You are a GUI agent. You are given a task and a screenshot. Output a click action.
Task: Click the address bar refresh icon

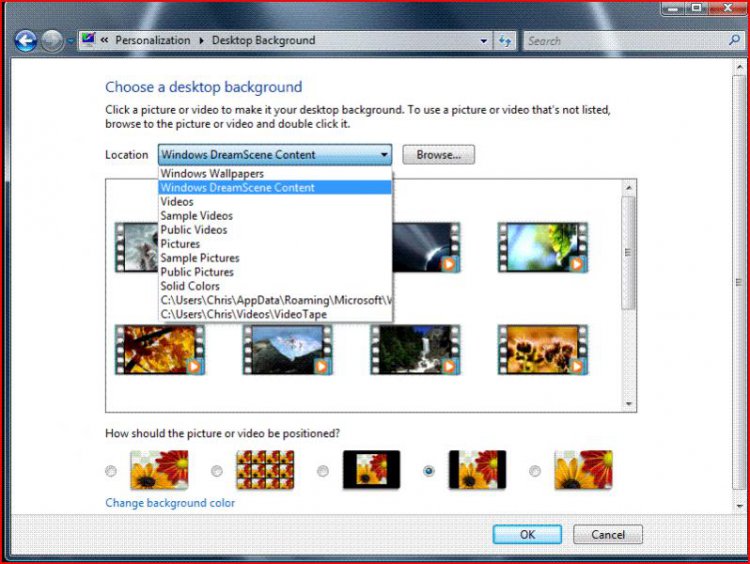[505, 41]
